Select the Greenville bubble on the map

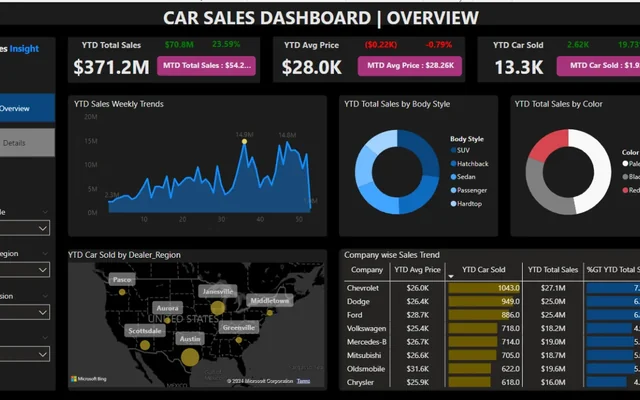239,340
